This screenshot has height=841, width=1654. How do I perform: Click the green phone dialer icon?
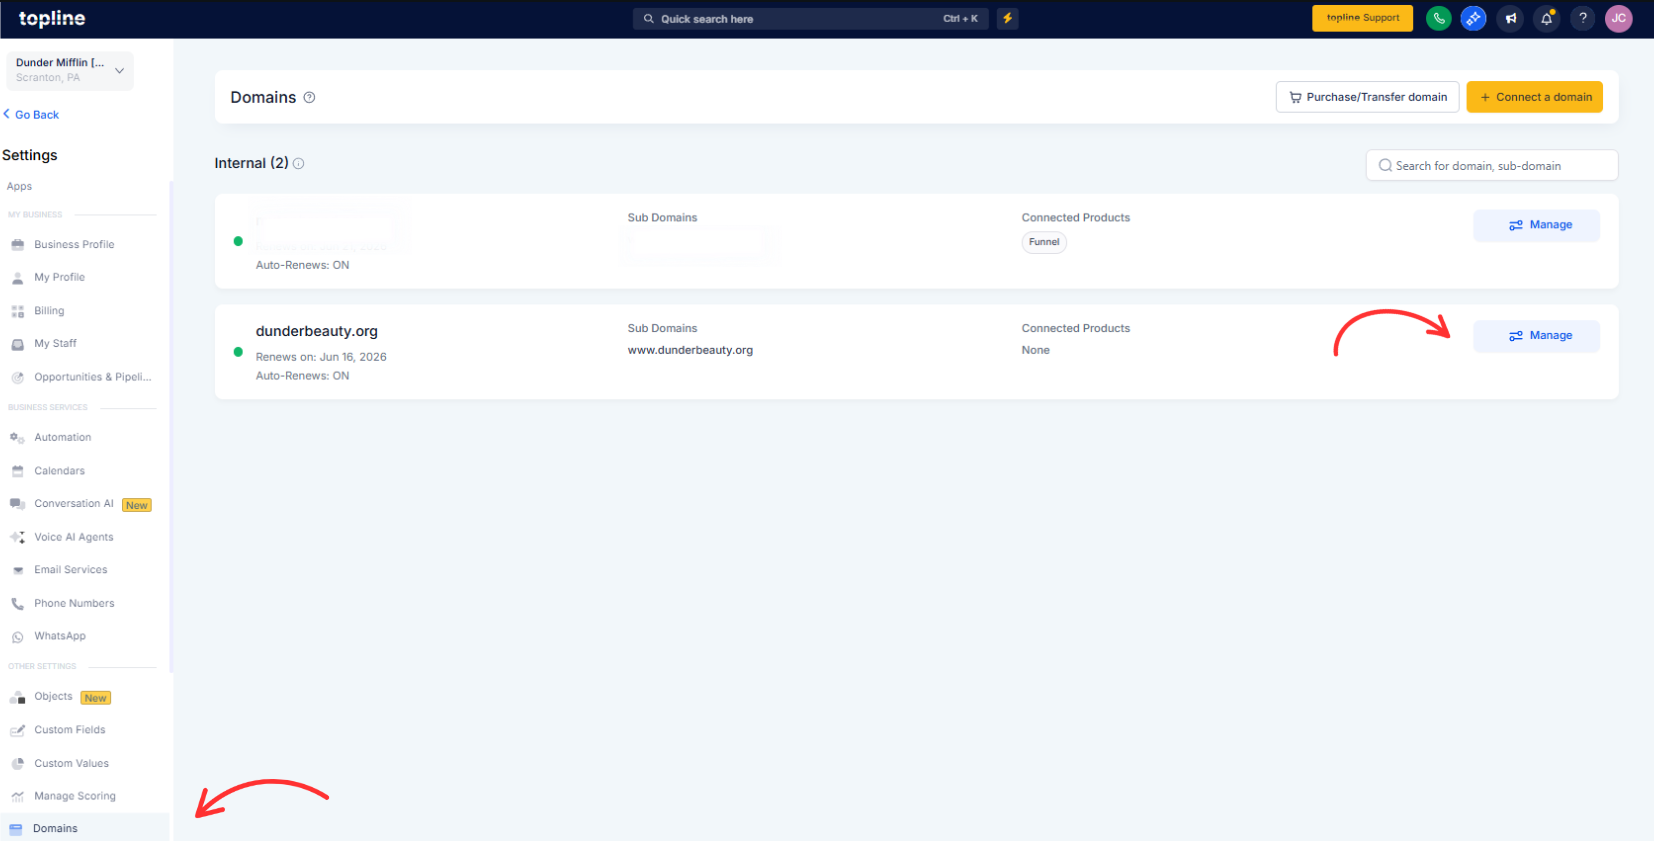(x=1438, y=19)
